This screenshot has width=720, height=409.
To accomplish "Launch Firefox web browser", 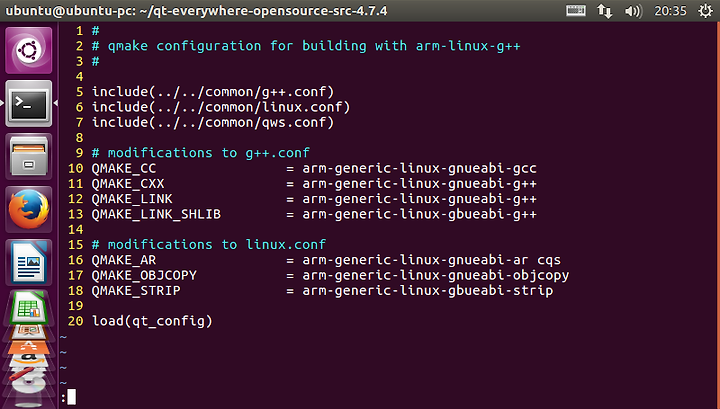I will pyautogui.click(x=28, y=209).
